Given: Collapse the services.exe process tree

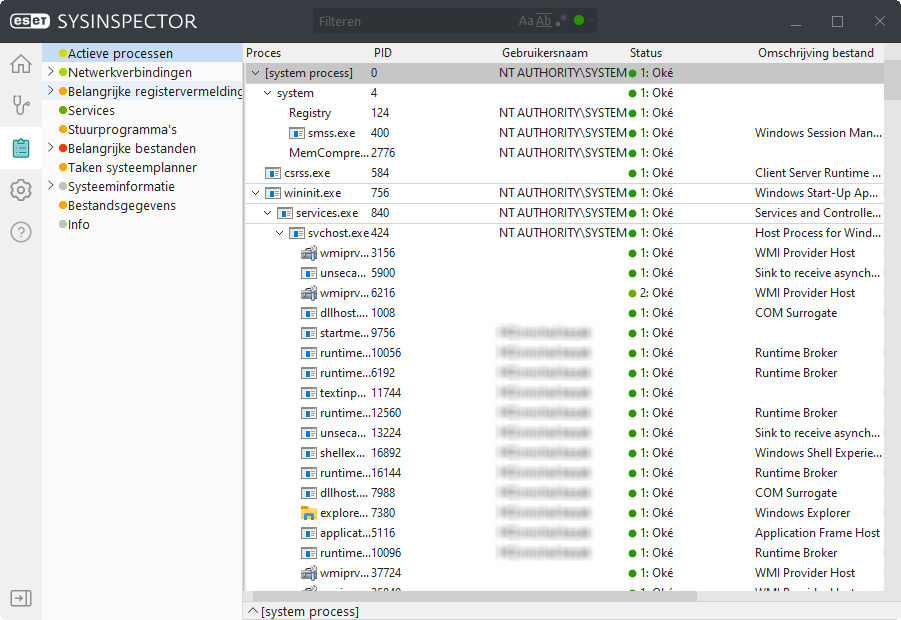Looking at the screenshot, I should 268,213.
